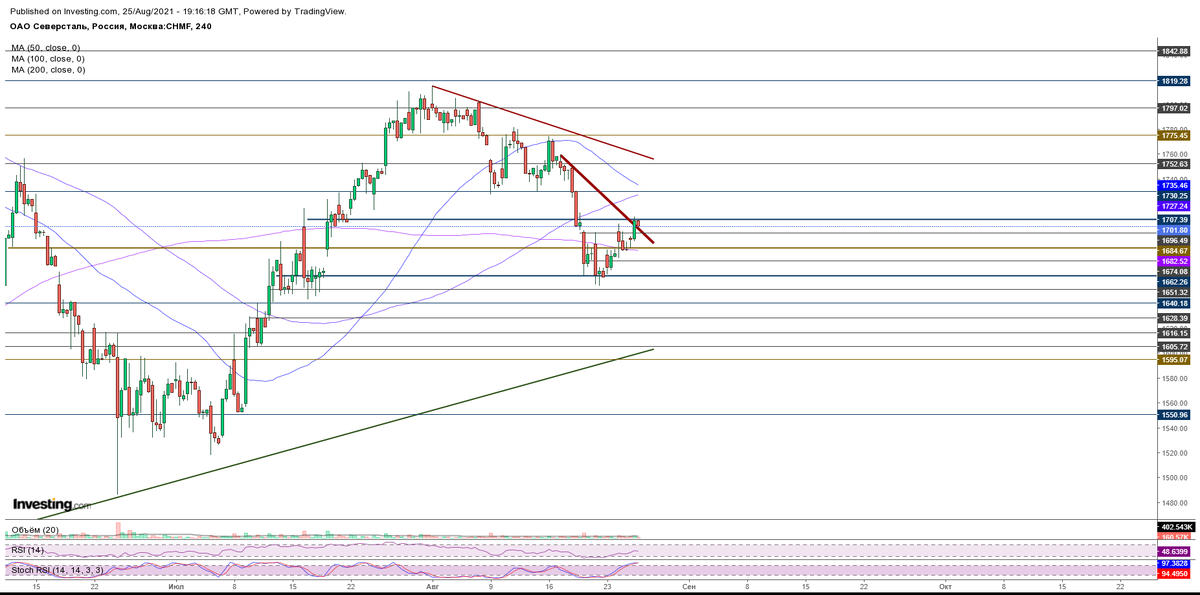Screen dimensions: 1200x595
Task: Click the Объём (20) volume indicator label
Action: pos(33,530)
